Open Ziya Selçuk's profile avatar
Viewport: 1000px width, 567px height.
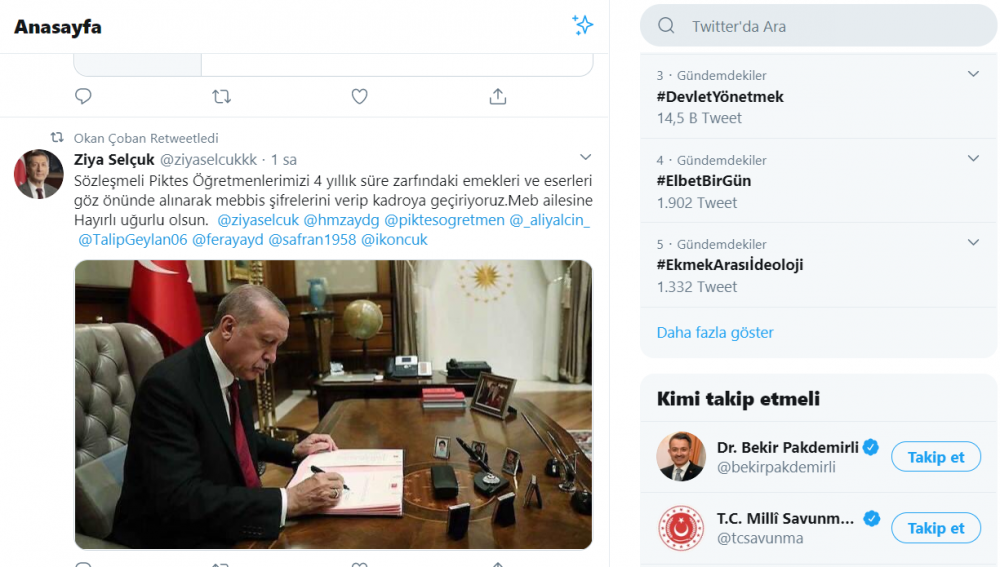pyautogui.click(x=39, y=174)
